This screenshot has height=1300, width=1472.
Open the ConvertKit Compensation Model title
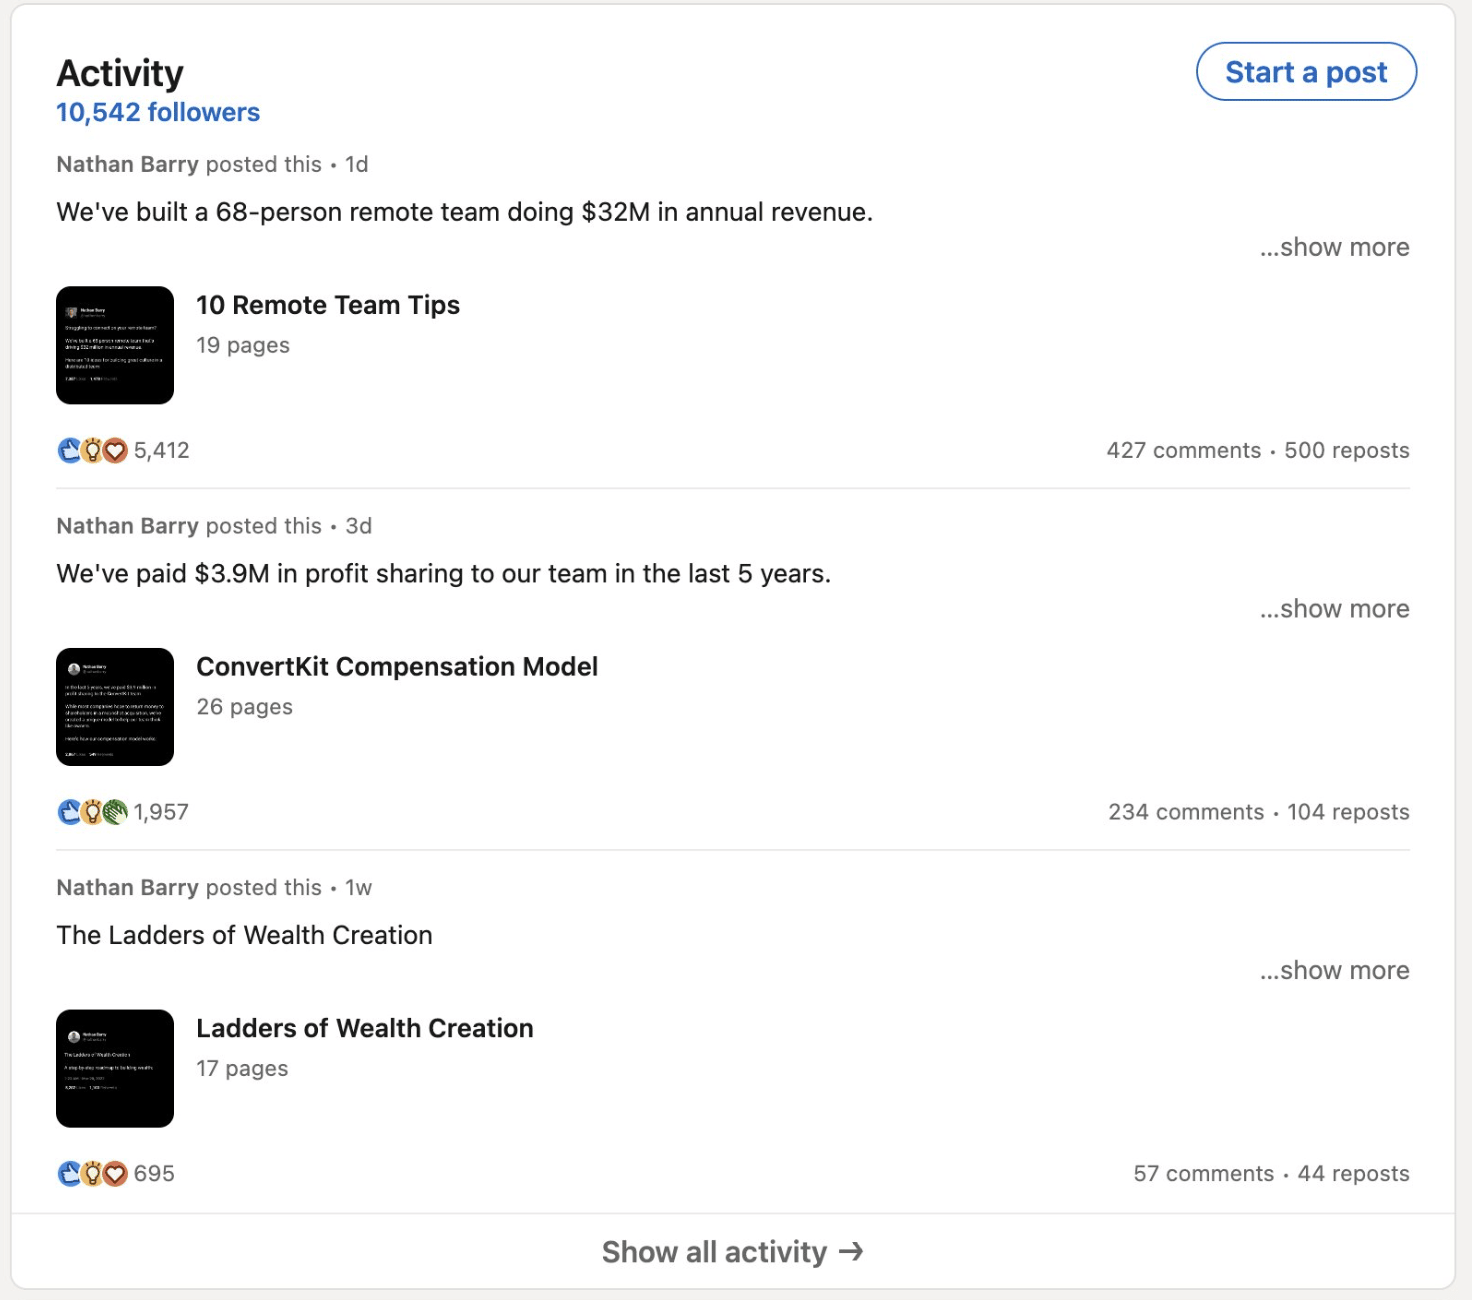click(x=397, y=667)
